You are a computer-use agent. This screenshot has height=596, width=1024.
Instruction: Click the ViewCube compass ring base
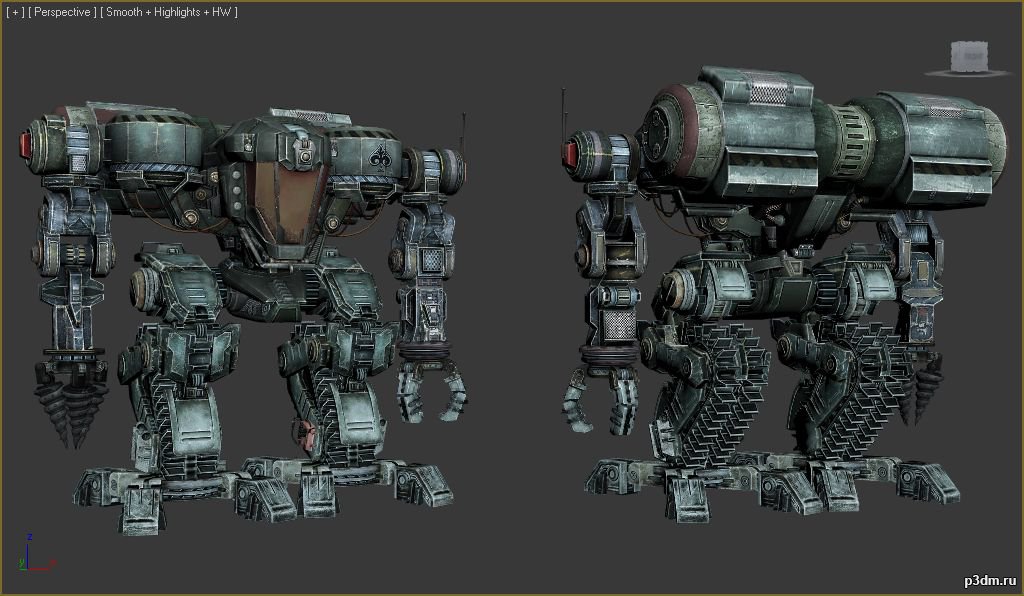tap(968, 71)
